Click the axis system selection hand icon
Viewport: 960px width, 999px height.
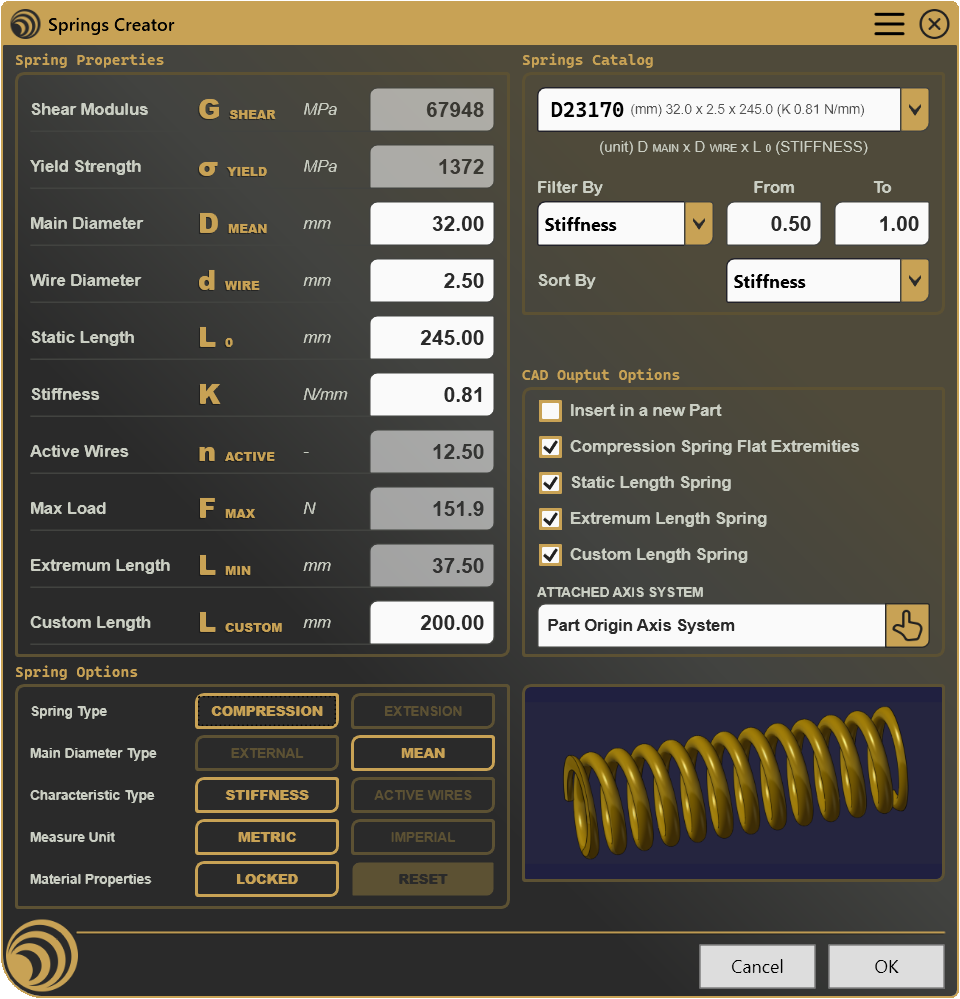[x=906, y=626]
